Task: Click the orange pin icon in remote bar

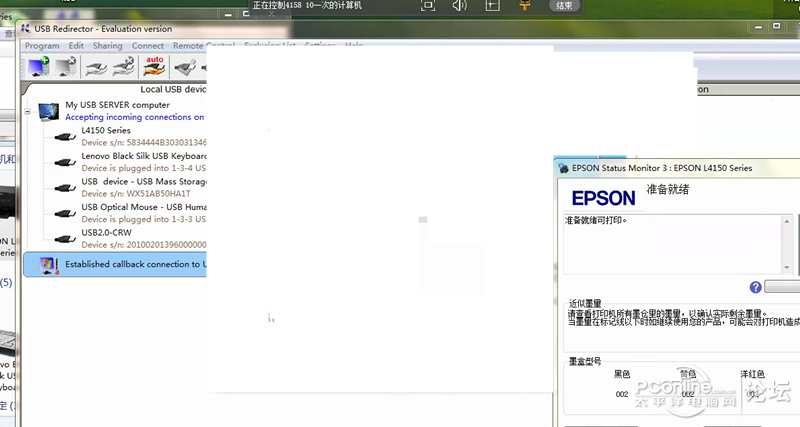Action: [524, 6]
